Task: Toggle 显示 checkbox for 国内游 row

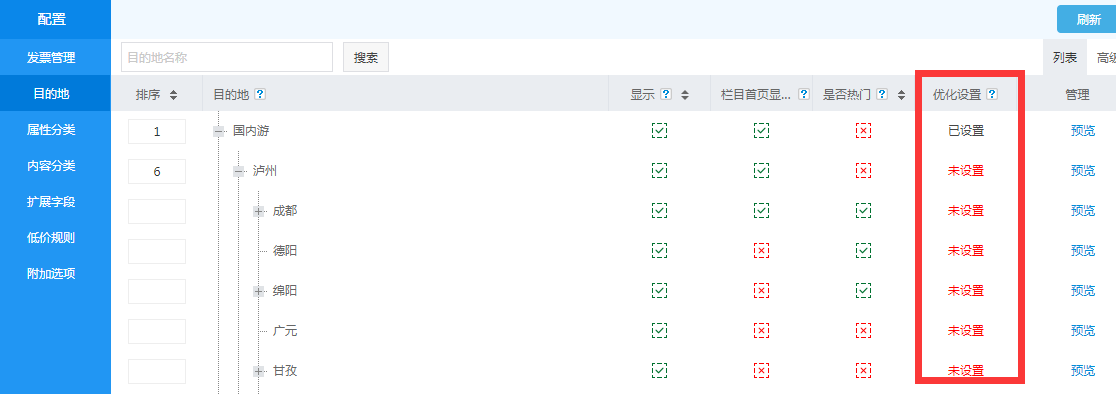Action: (x=660, y=131)
